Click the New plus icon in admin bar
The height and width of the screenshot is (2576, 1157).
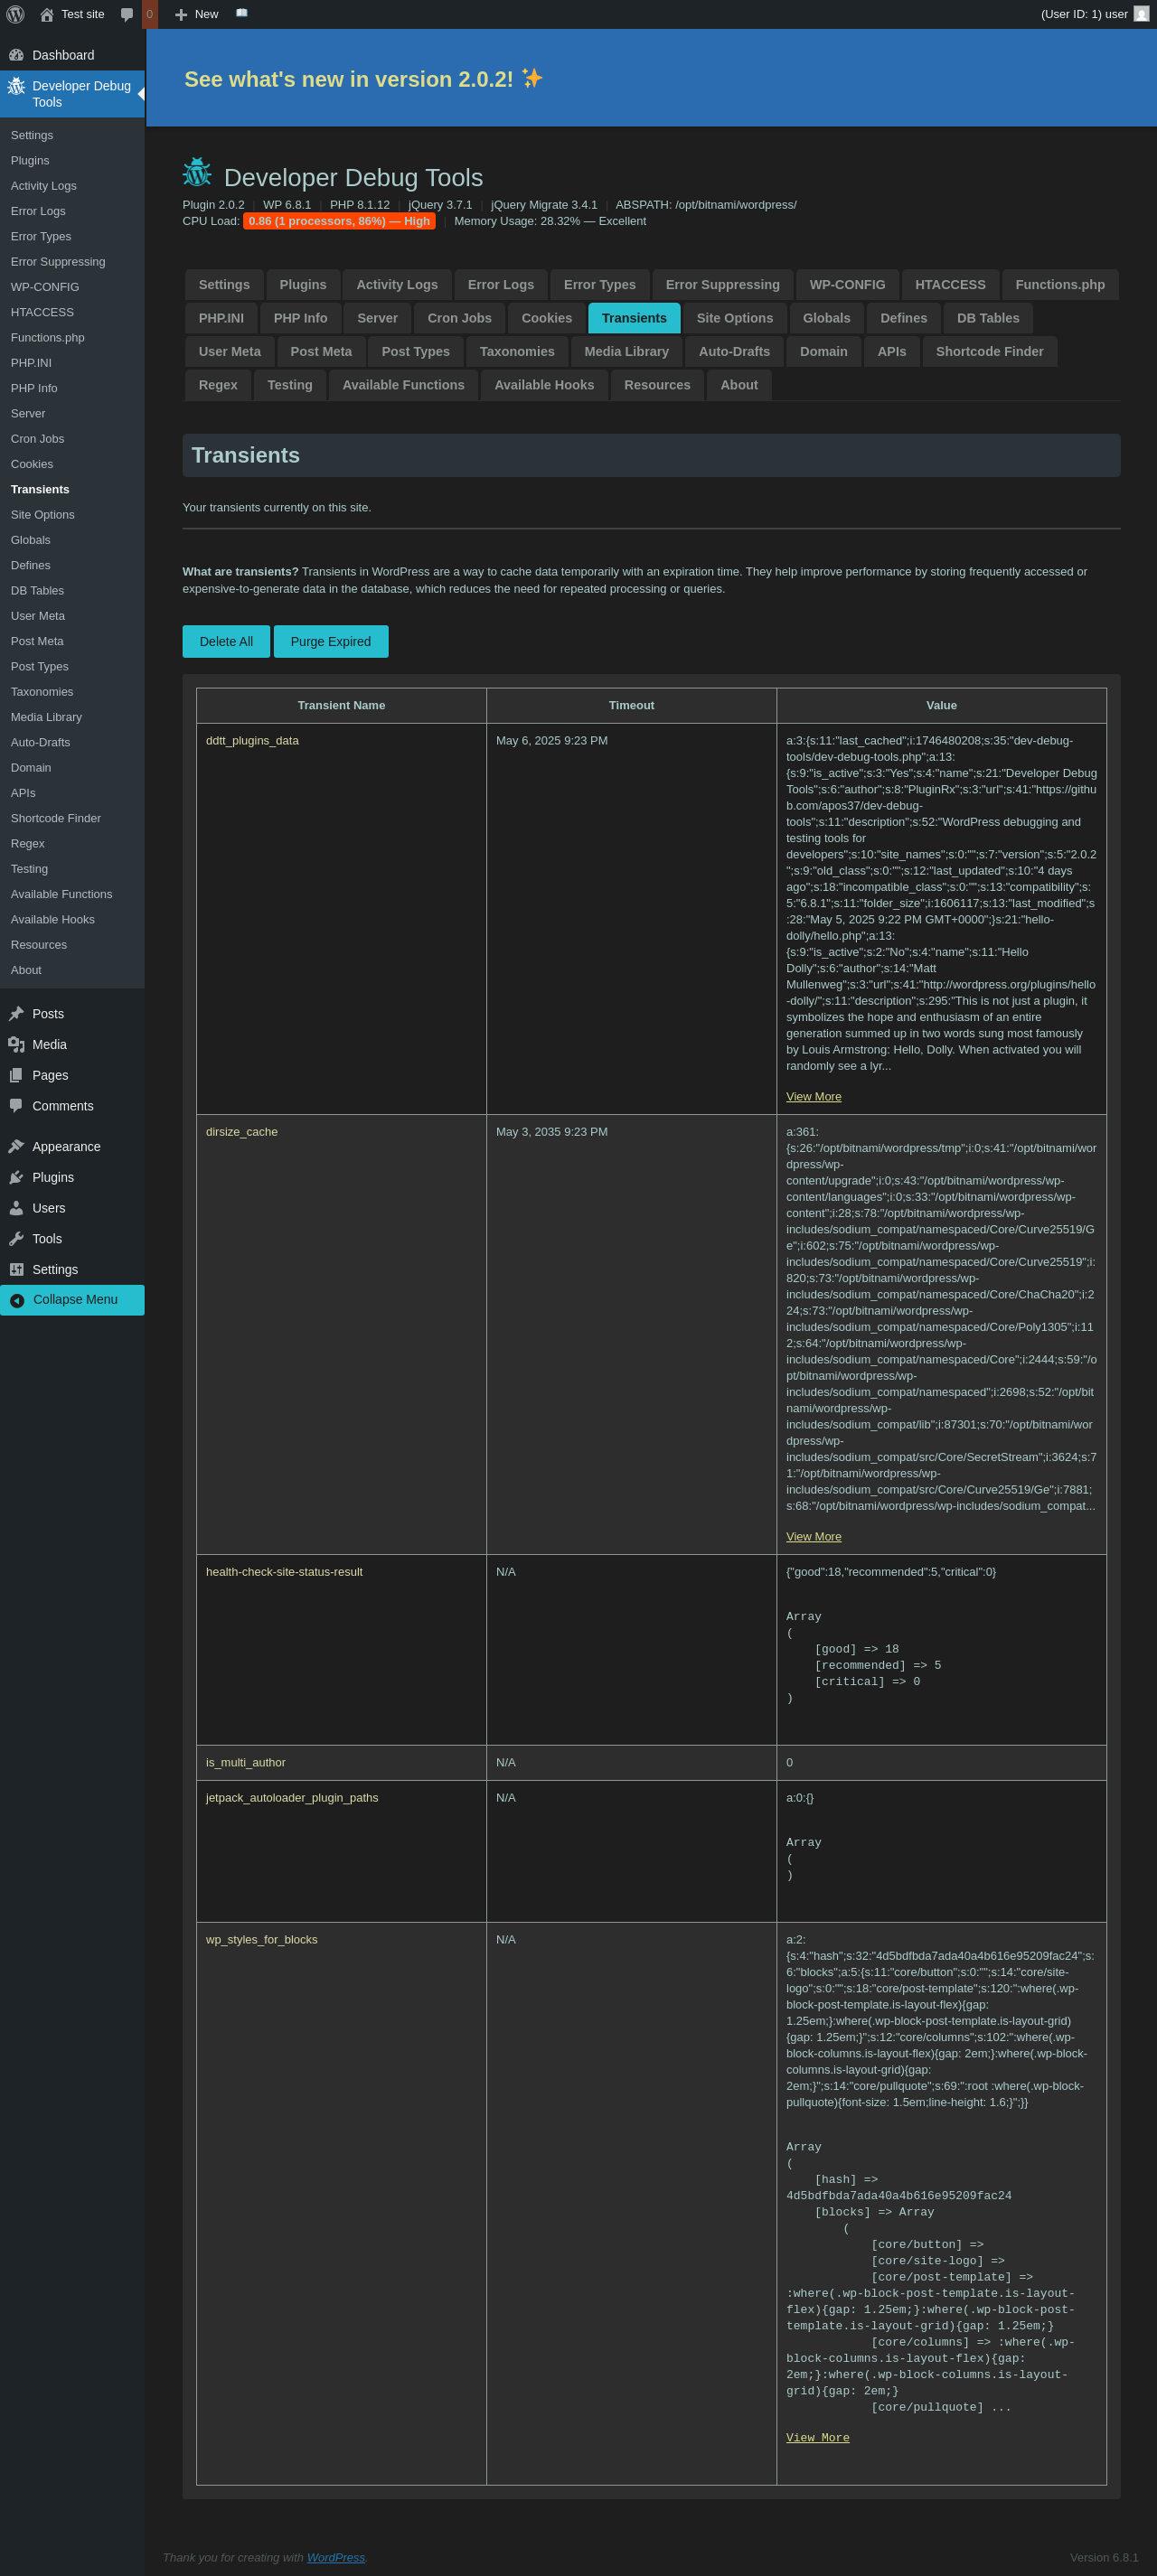[x=181, y=14]
